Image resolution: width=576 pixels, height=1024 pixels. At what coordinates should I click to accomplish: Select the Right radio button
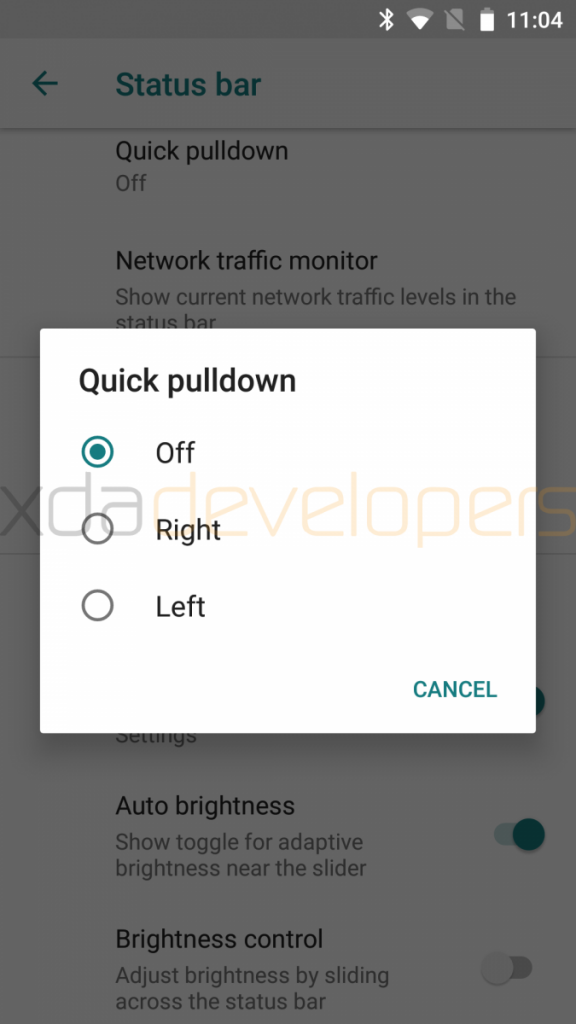(97, 529)
